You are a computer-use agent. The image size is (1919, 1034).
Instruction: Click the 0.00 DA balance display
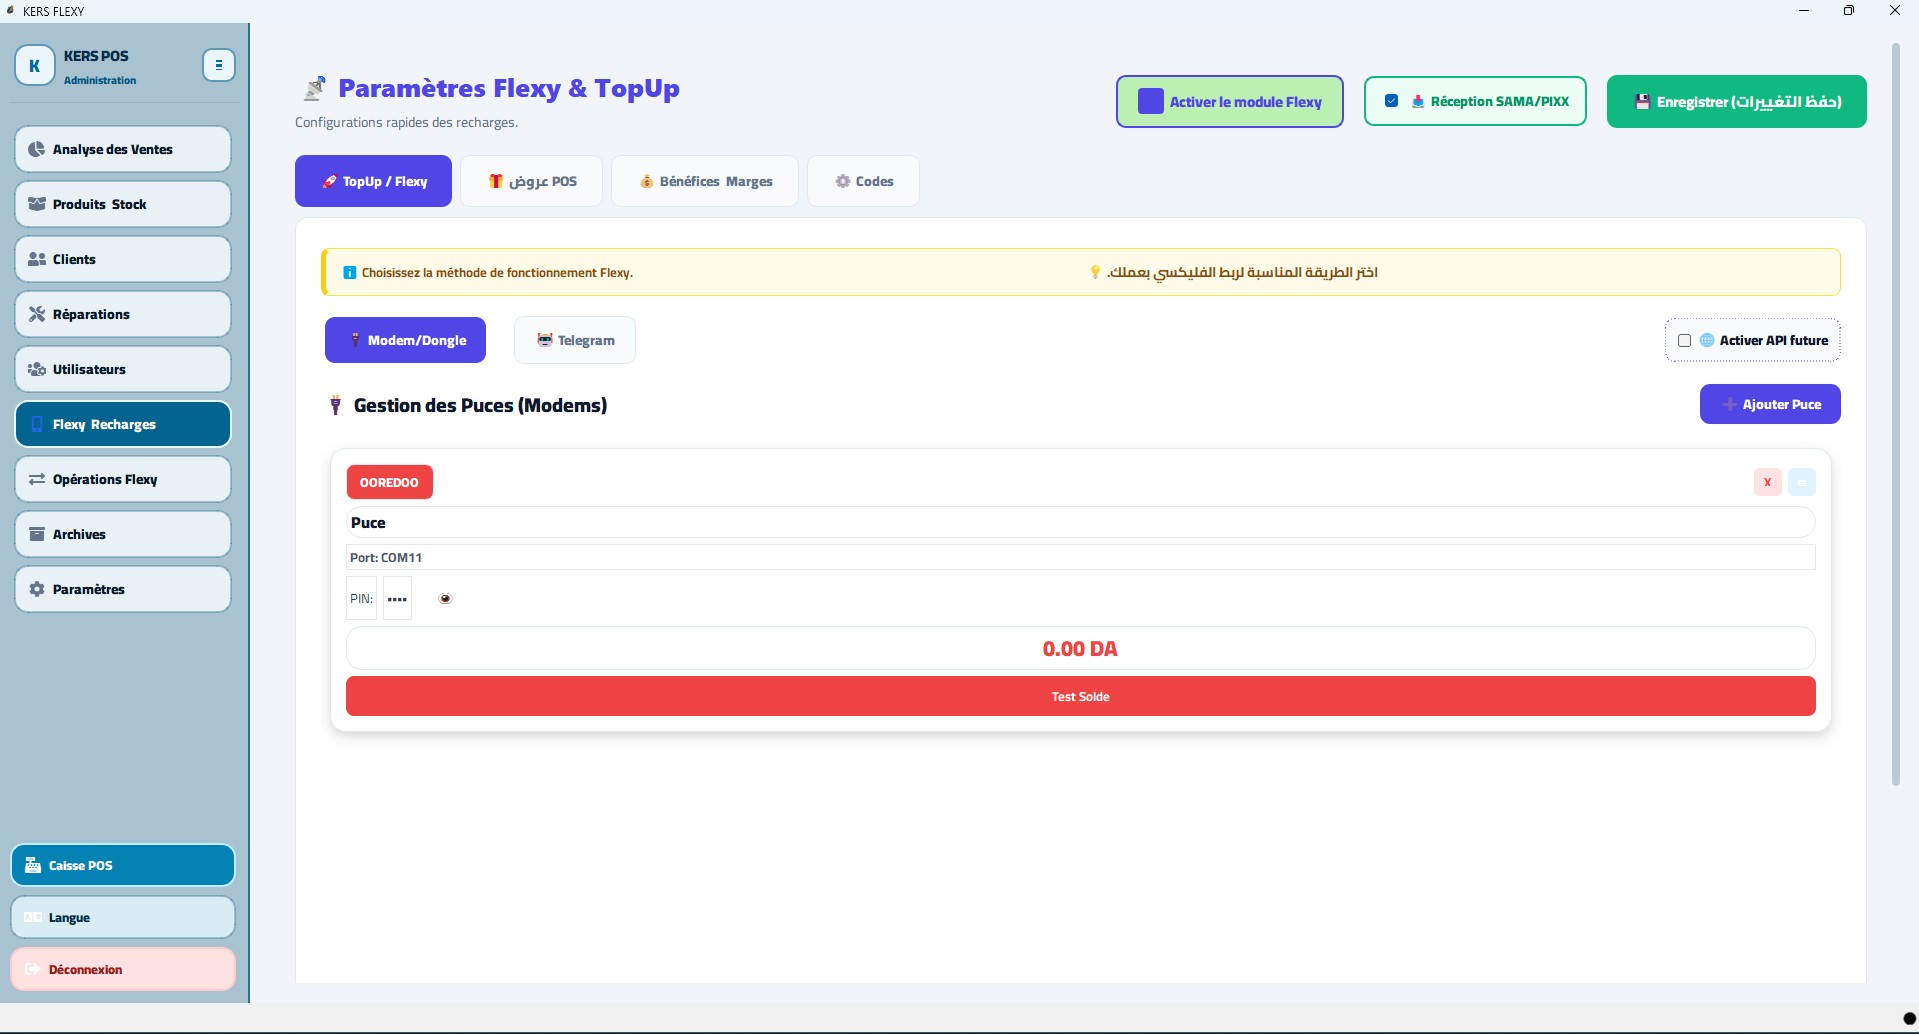(1080, 648)
